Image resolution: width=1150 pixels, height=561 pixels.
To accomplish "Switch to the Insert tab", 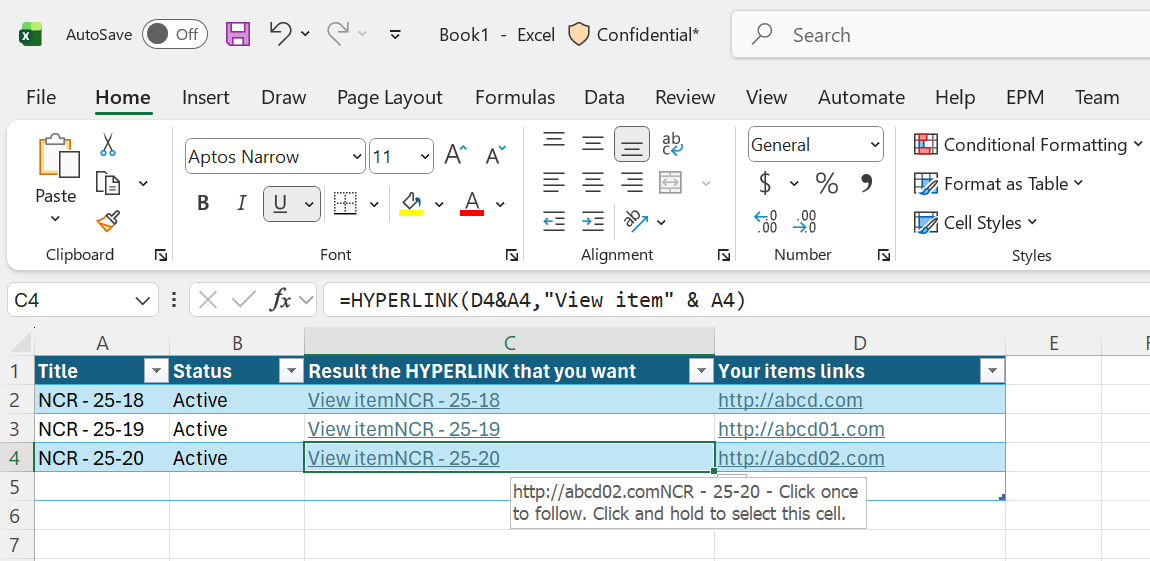I will [205, 98].
